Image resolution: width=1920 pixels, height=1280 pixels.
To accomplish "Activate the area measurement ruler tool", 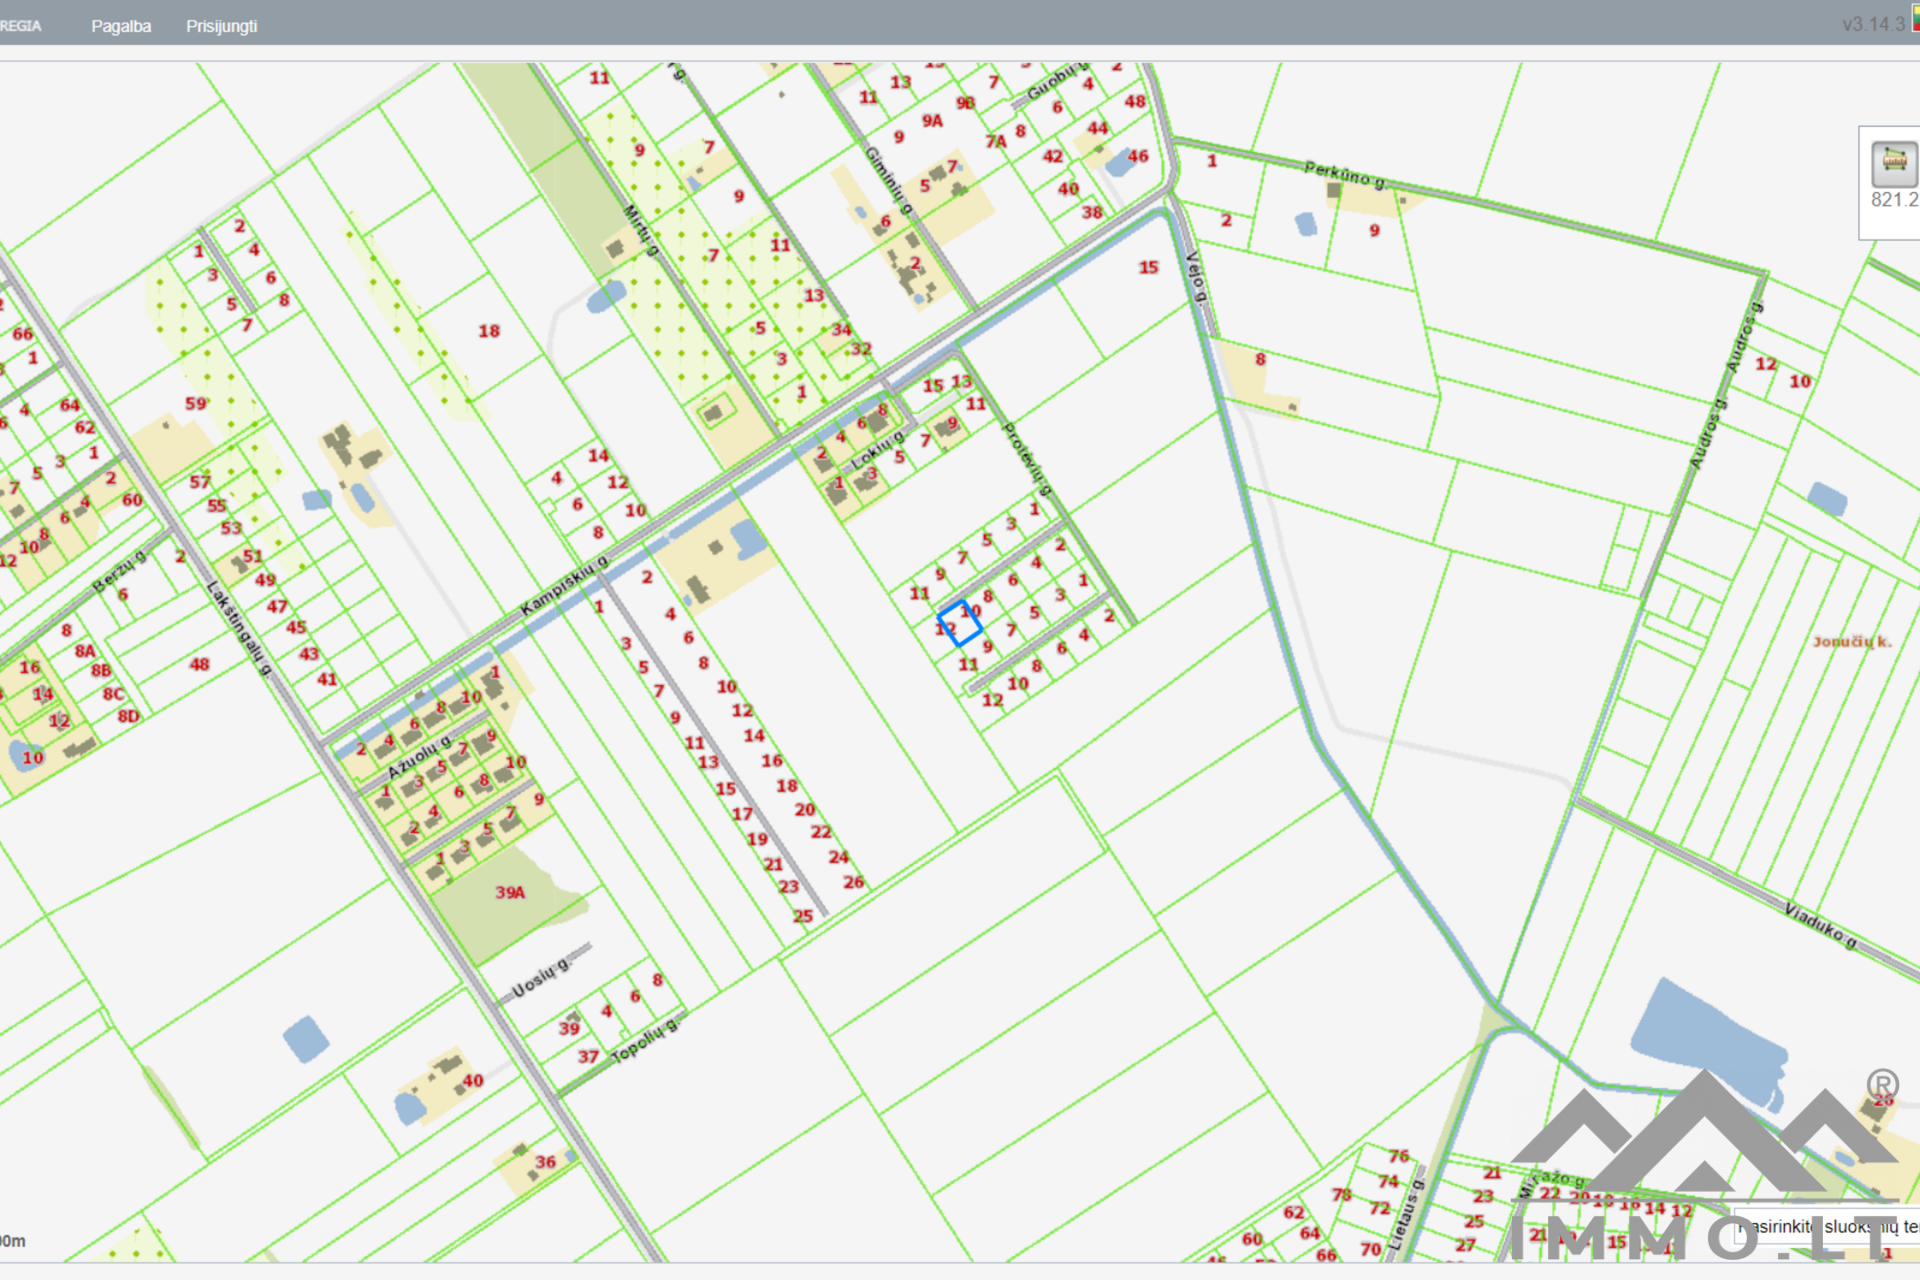I will (x=1893, y=162).
